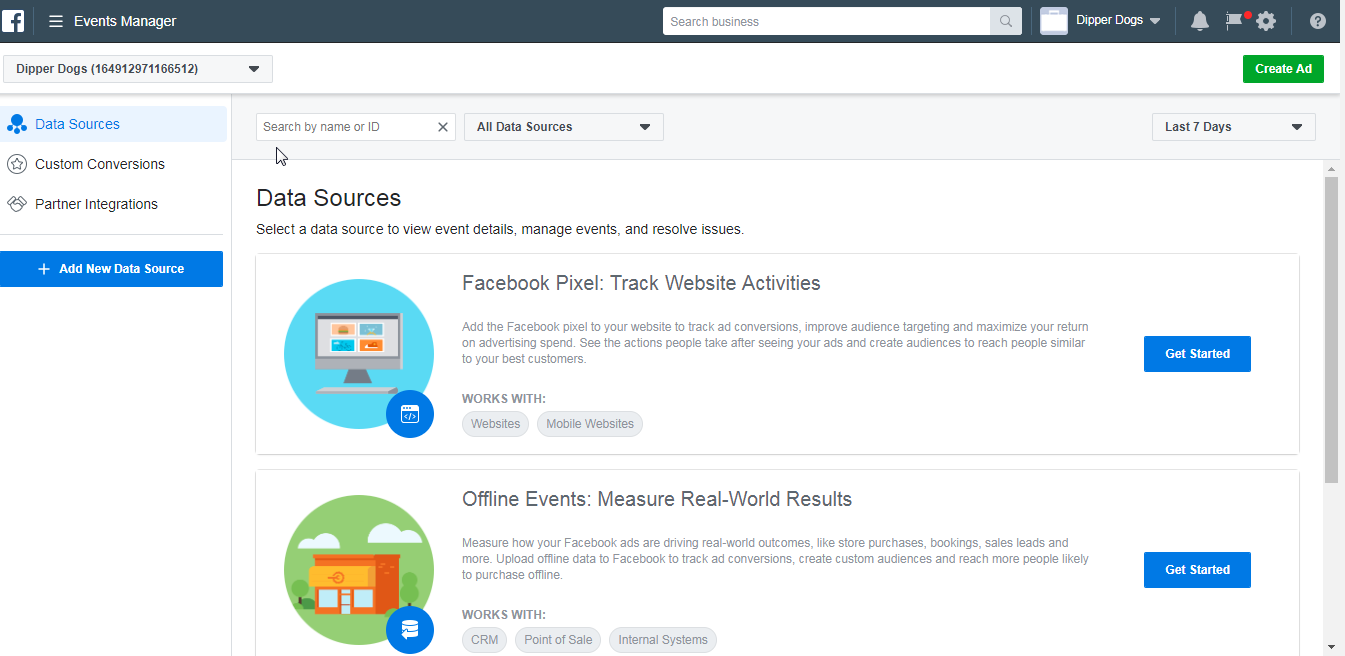Click the Partner Integrations handshake icon
Screen dimensions: 1345x656
pos(17,204)
